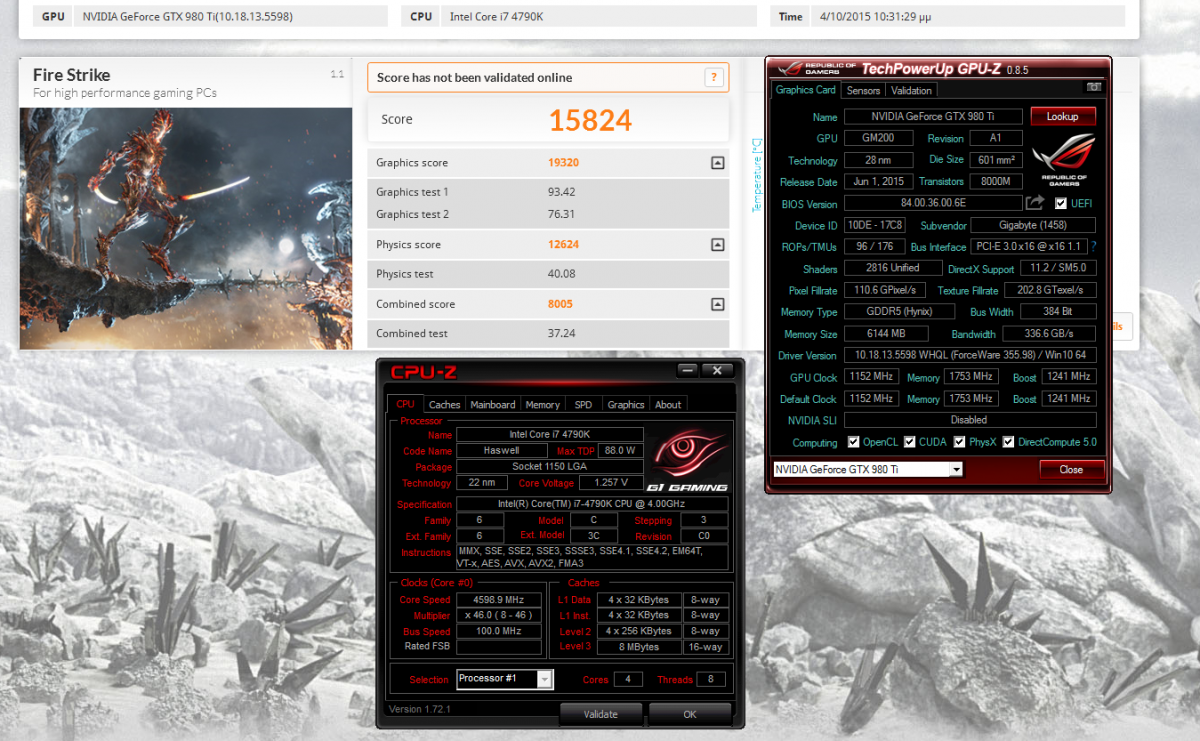Click the Multiplier value x 46.0
The image size is (1200, 741).
[x=499, y=616]
